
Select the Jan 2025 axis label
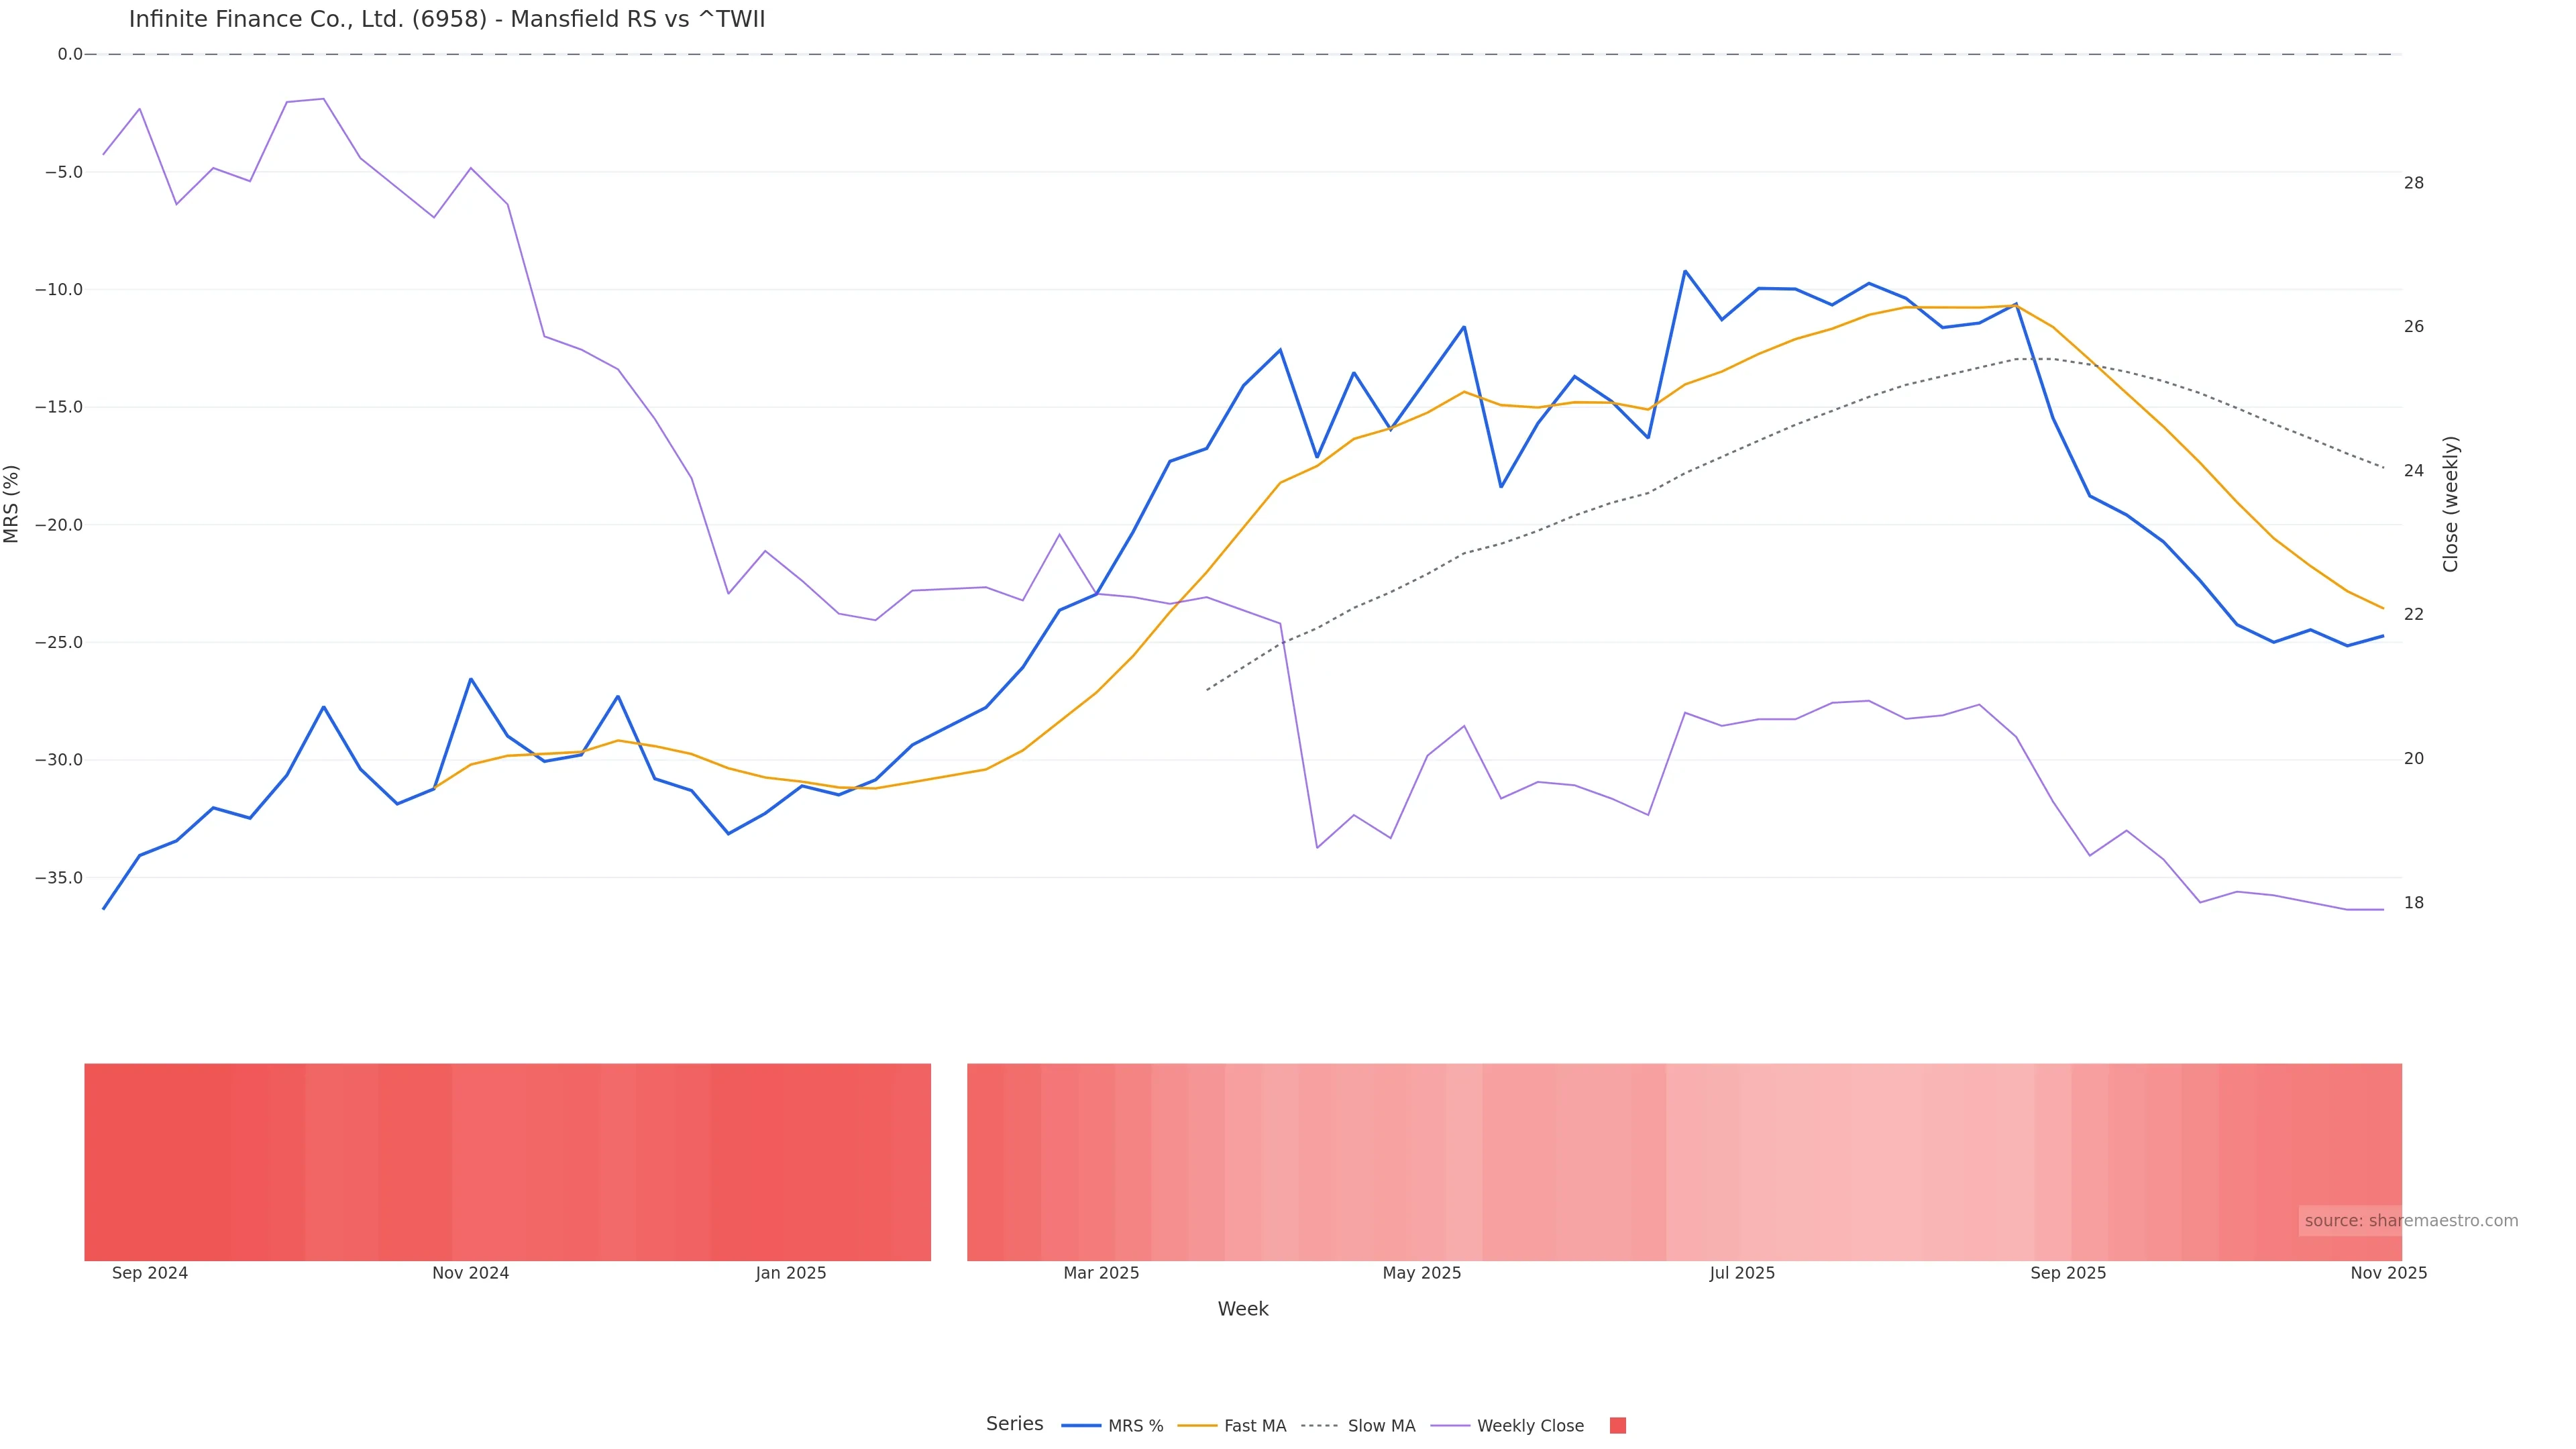[791, 1273]
